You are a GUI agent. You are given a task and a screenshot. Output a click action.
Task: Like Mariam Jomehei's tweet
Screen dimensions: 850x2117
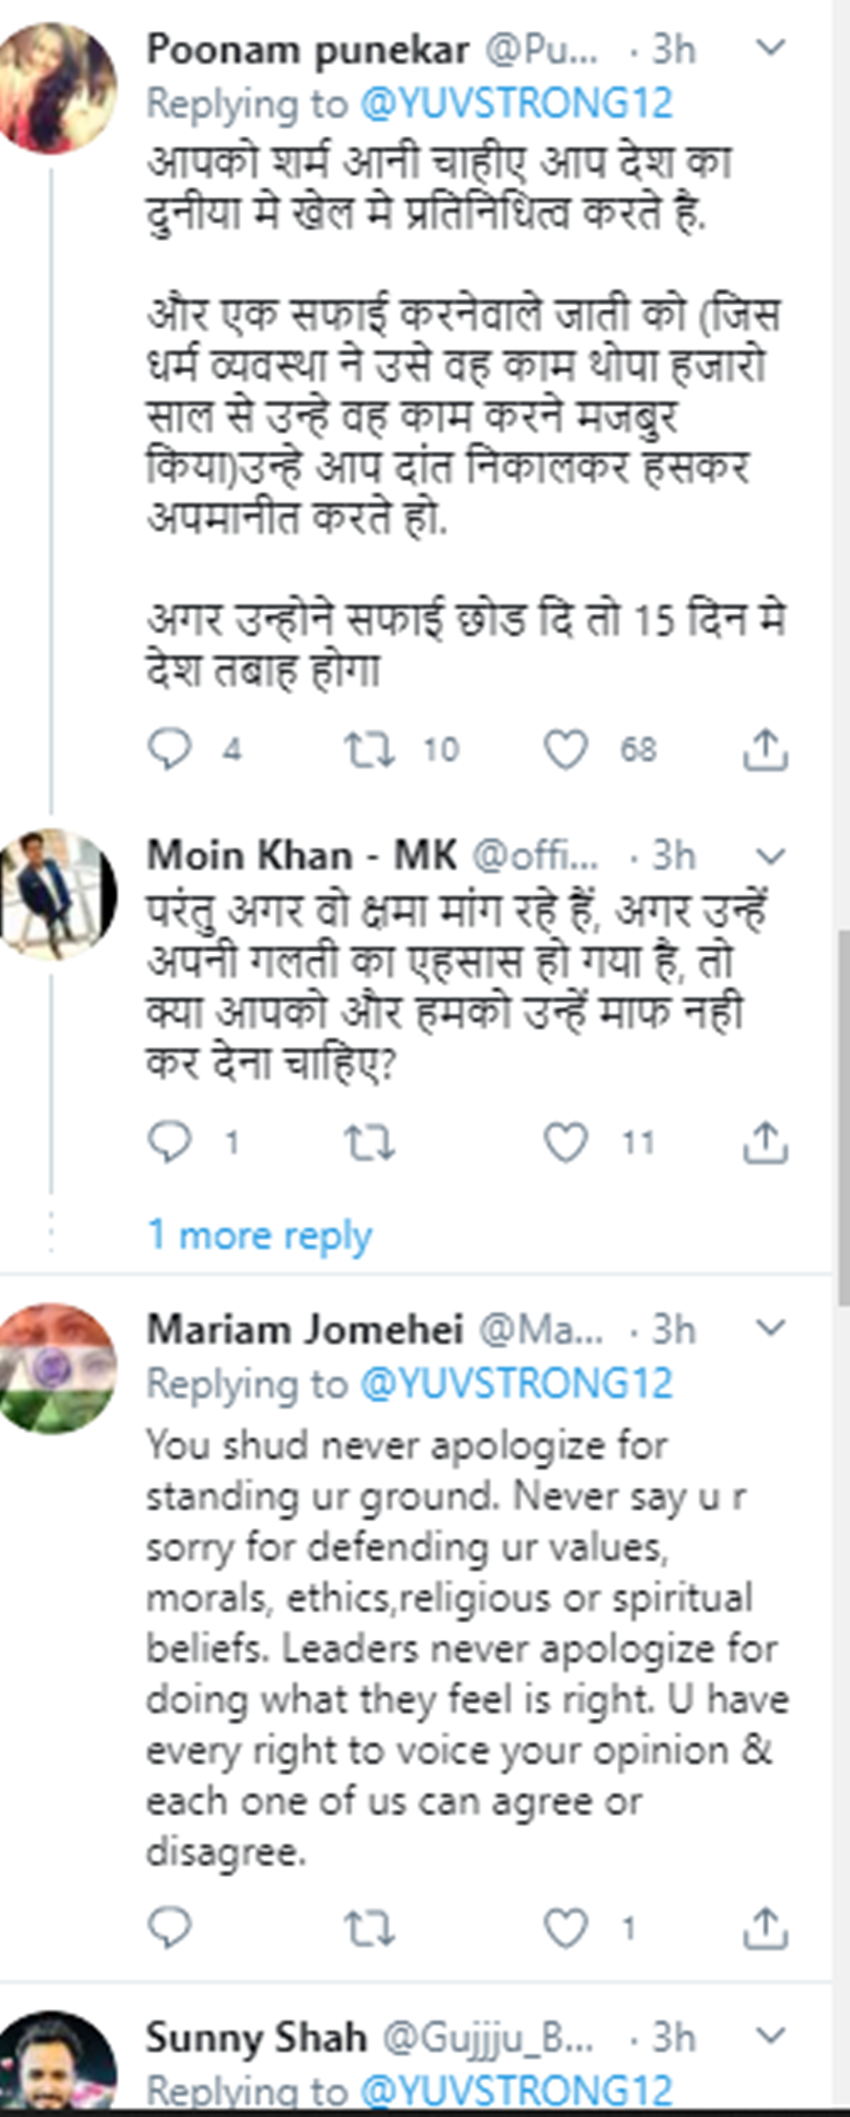[565, 1927]
